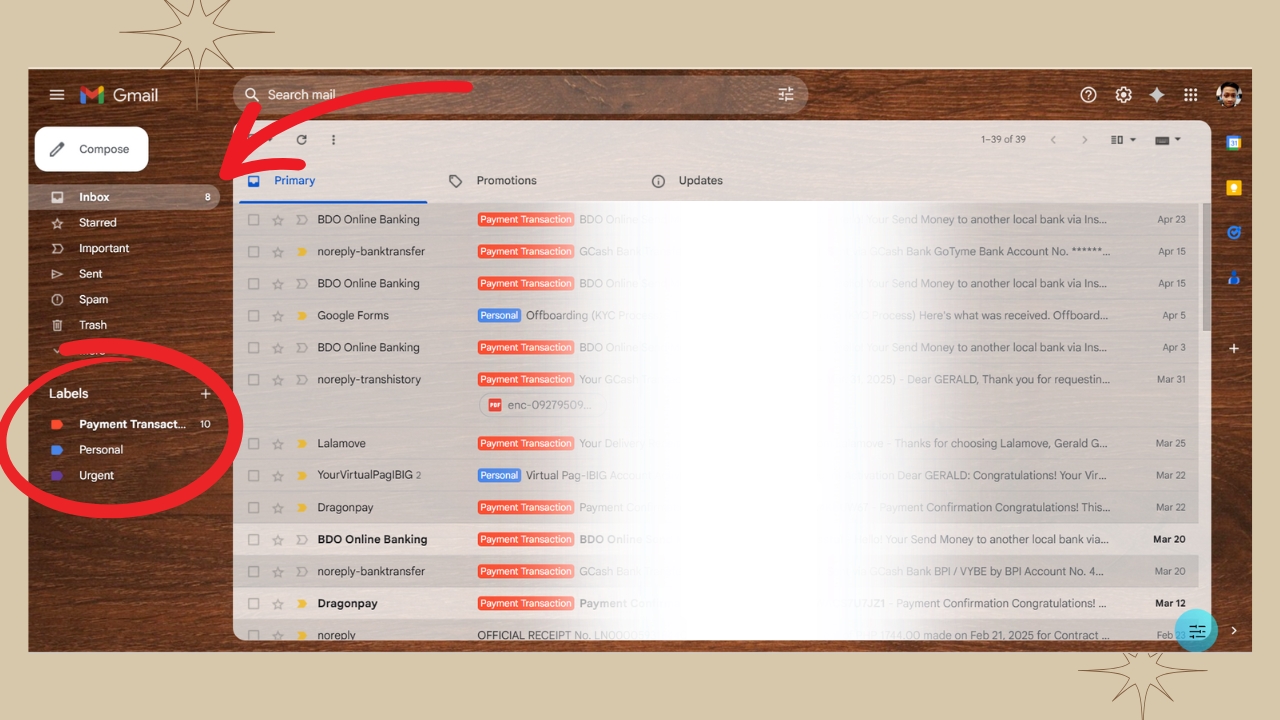Get add-ons plus icon in side panel
This screenshot has height=720, width=1280.
click(x=1234, y=348)
